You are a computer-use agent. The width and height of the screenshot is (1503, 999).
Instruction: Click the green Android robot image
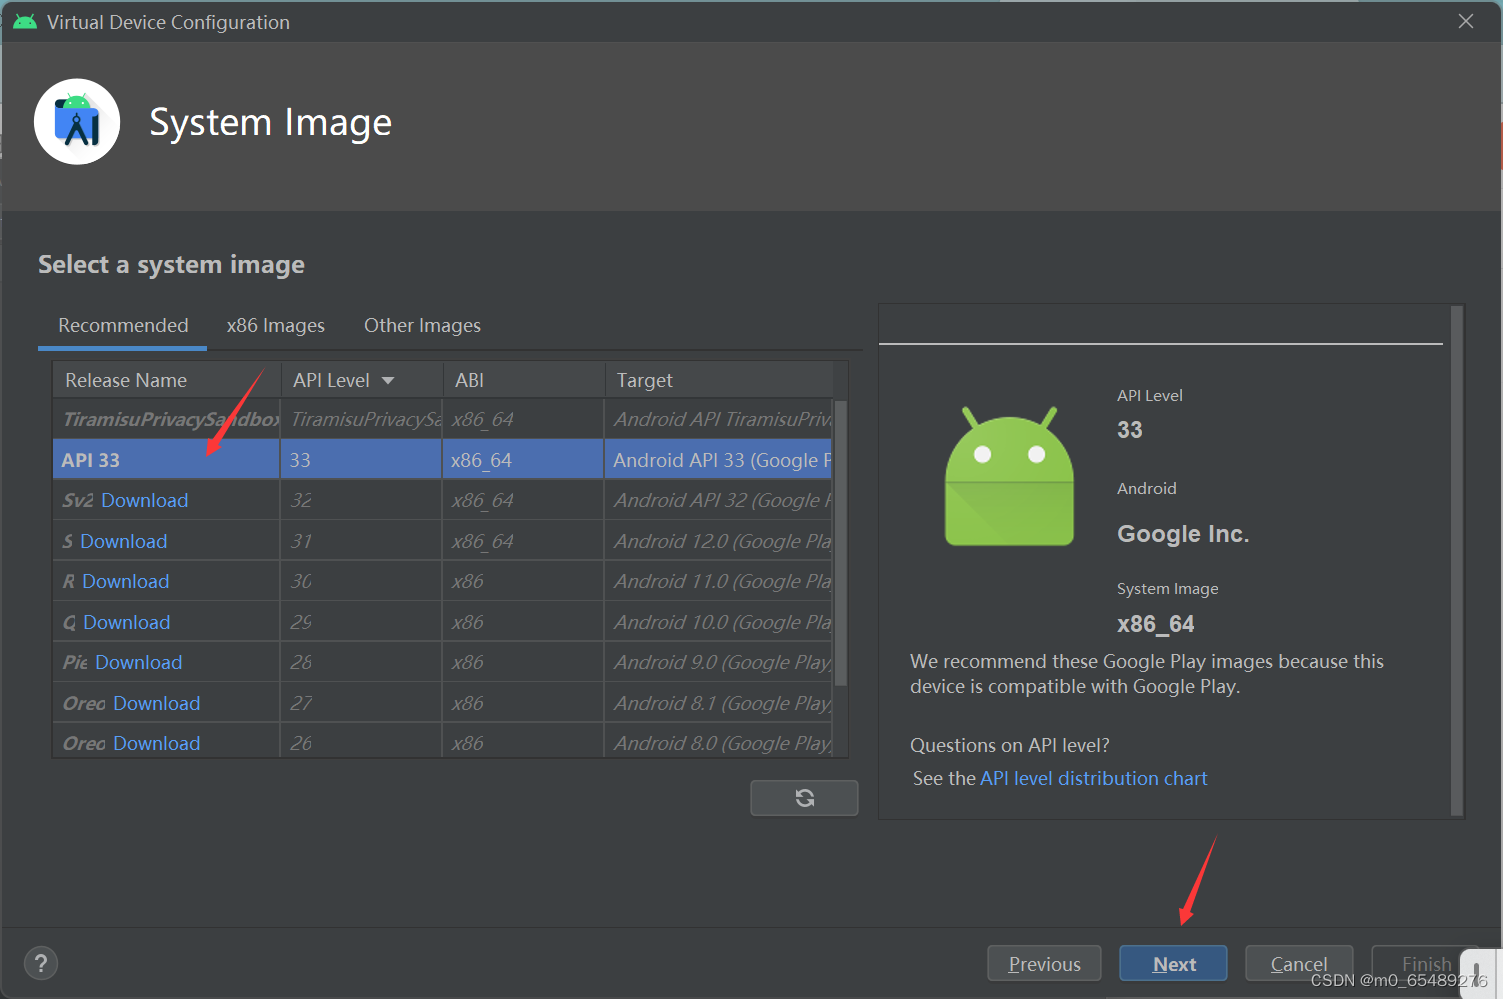pos(1009,476)
